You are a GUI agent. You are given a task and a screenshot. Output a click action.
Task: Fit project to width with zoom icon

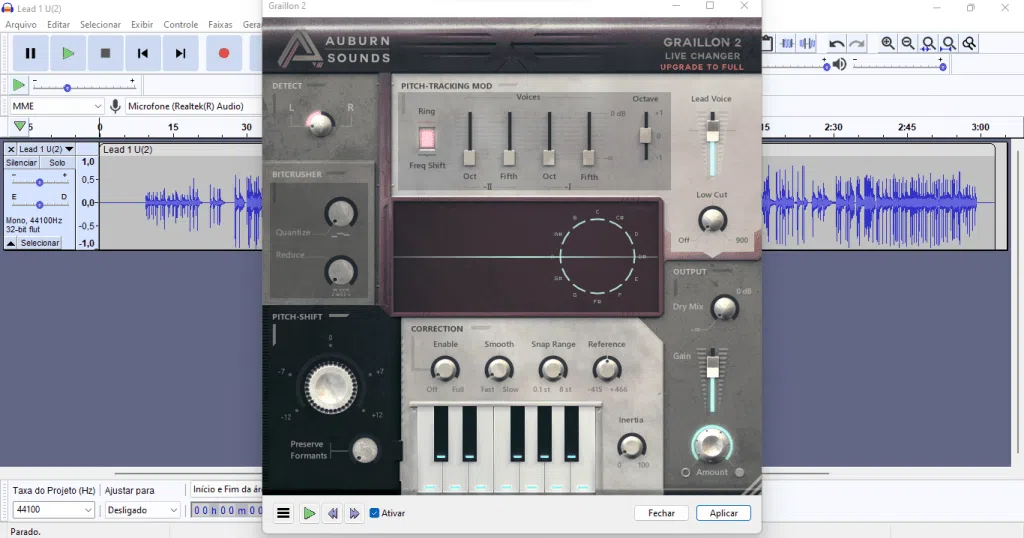(x=949, y=43)
